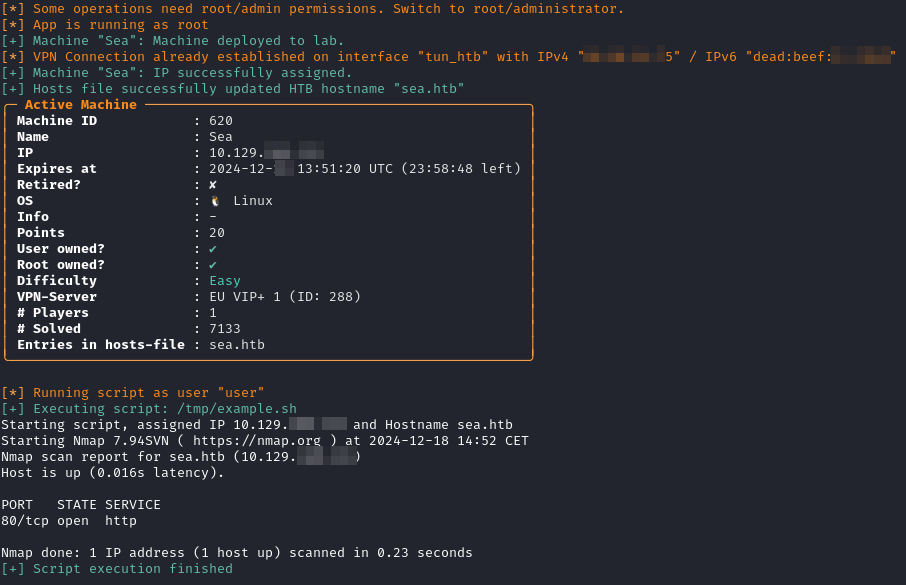
Task: Click the green checkmark next to Root owned?
Action: point(213,265)
